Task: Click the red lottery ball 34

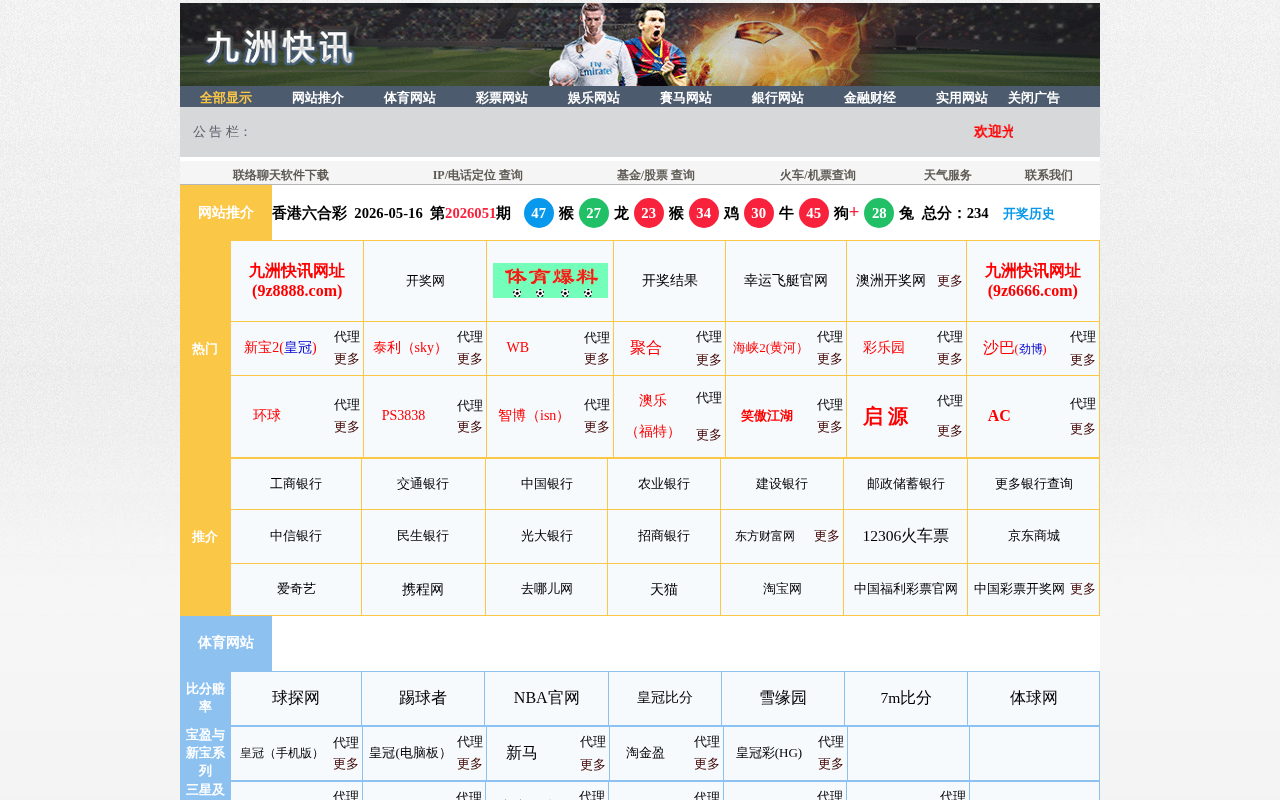Action: pos(704,213)
